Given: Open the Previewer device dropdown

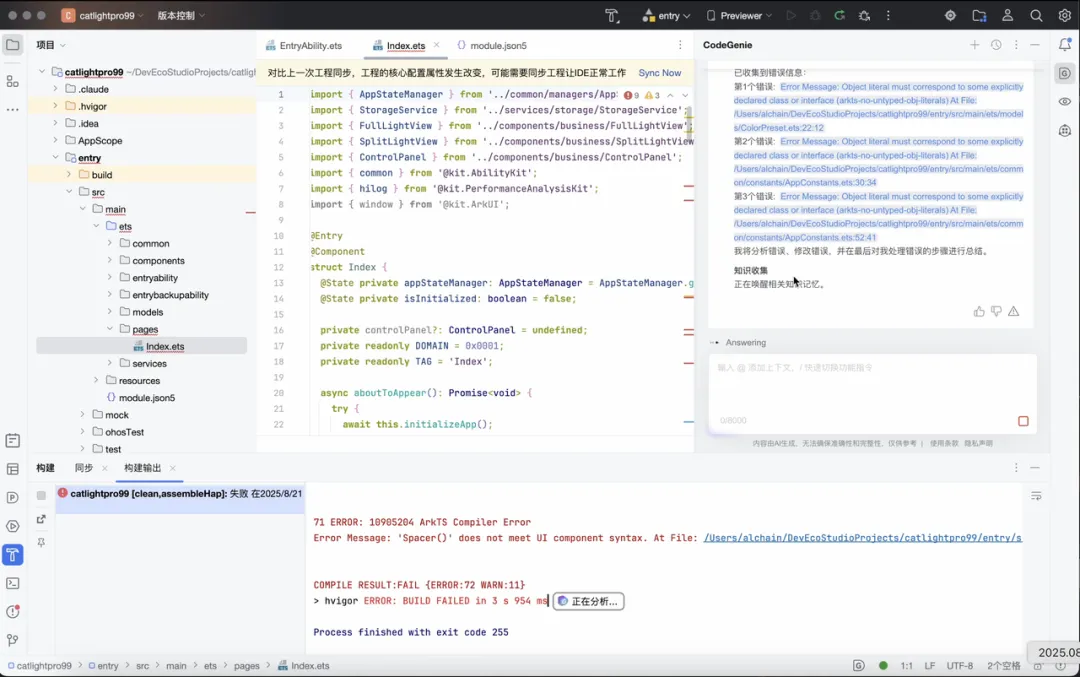Looking at the screenshot, I should [x=739, y=16].
